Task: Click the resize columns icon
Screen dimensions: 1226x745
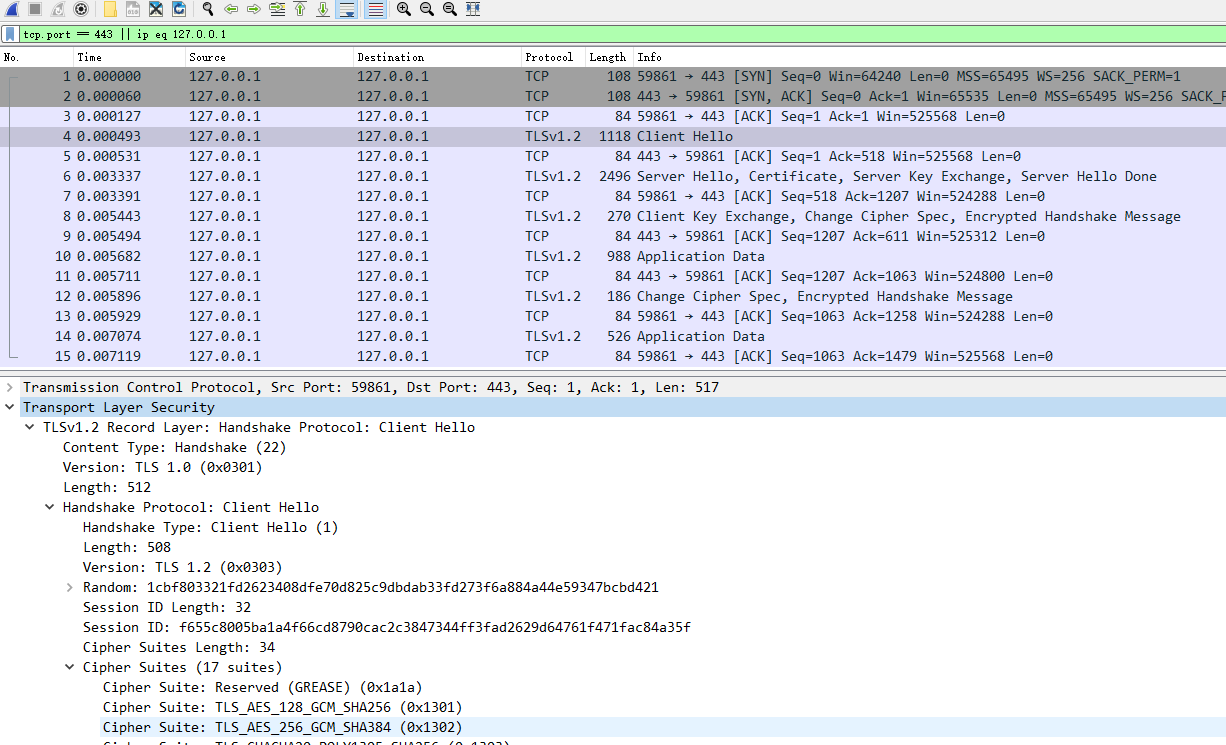Action: [x=473, y=9]
